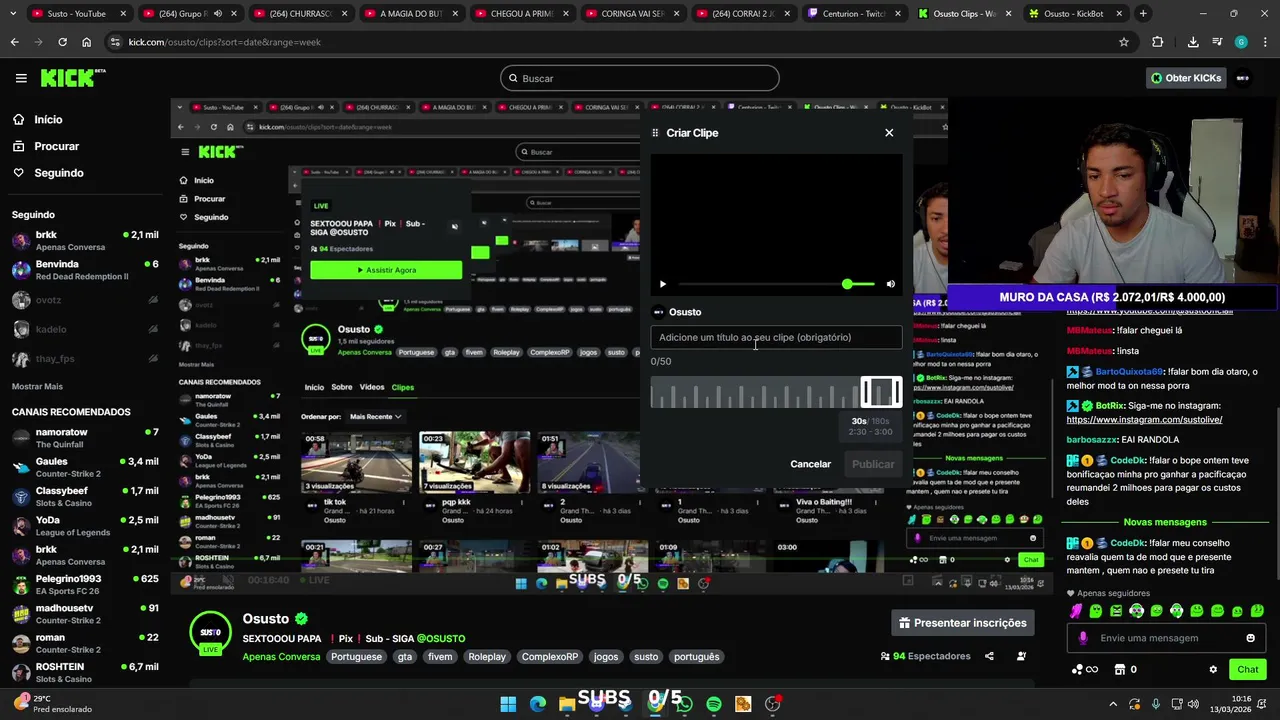
Task: Bookmark this page with the star
Action: tap(1124, 42)
